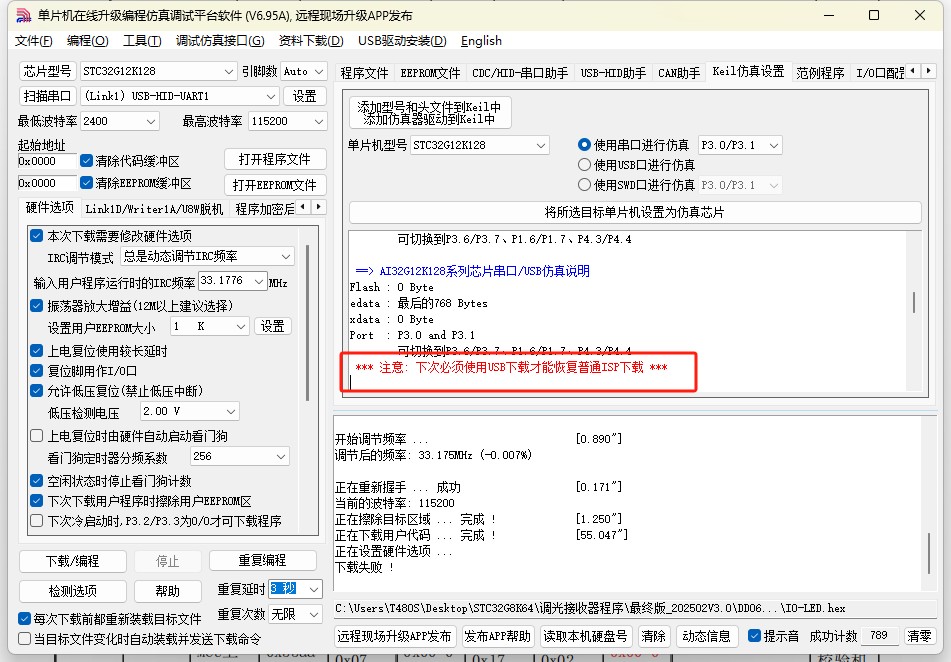Click the hardware options list scrollbar

click(308, 323)
